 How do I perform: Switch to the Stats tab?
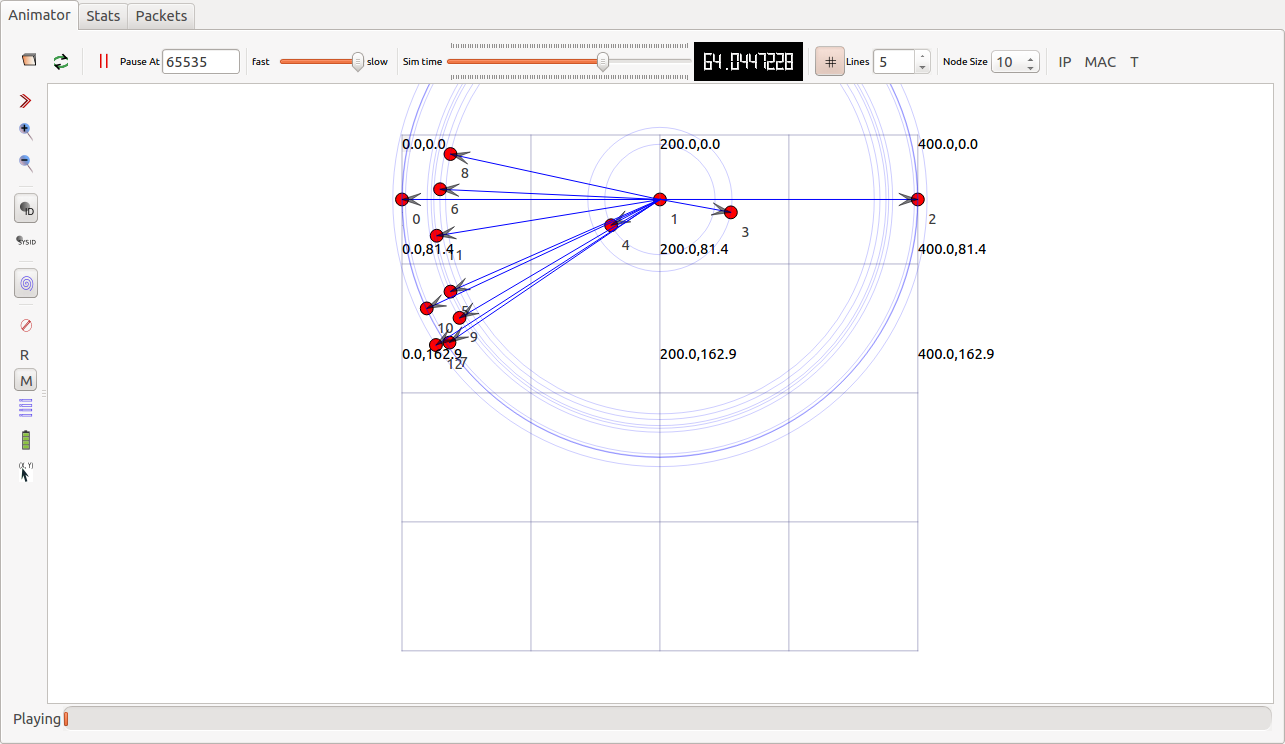point(103,16)
